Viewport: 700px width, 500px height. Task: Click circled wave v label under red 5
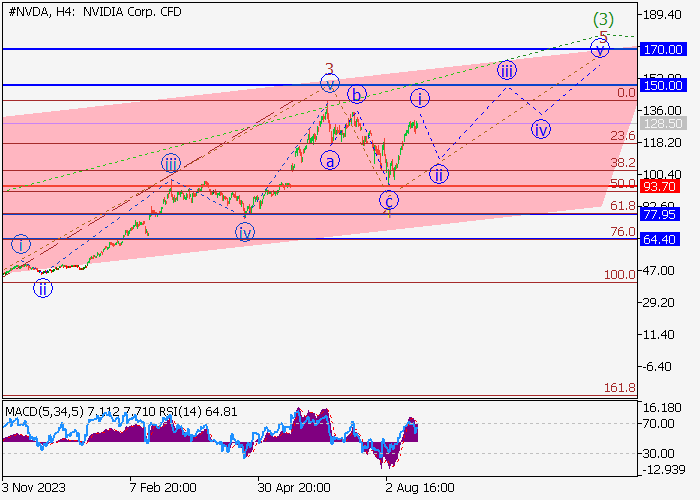(600, 48)
